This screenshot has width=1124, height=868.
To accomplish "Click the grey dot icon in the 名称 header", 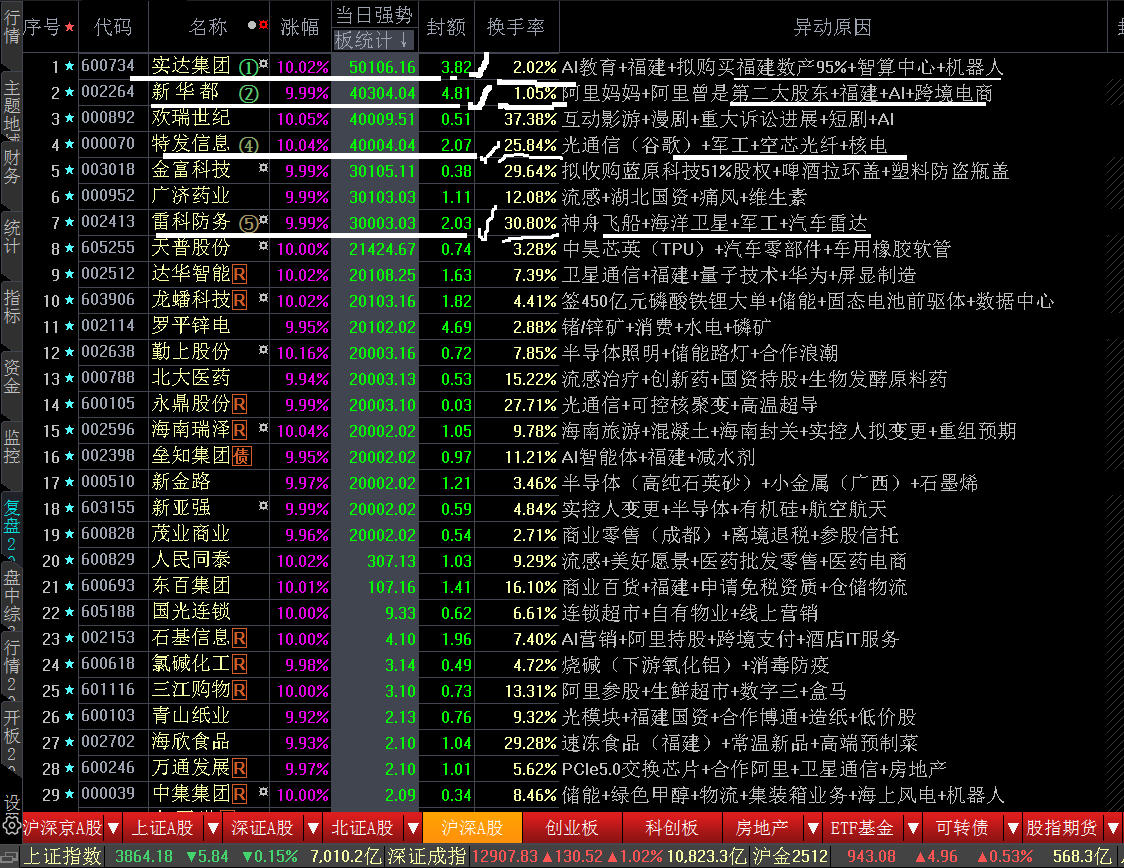I will point(252,25).
